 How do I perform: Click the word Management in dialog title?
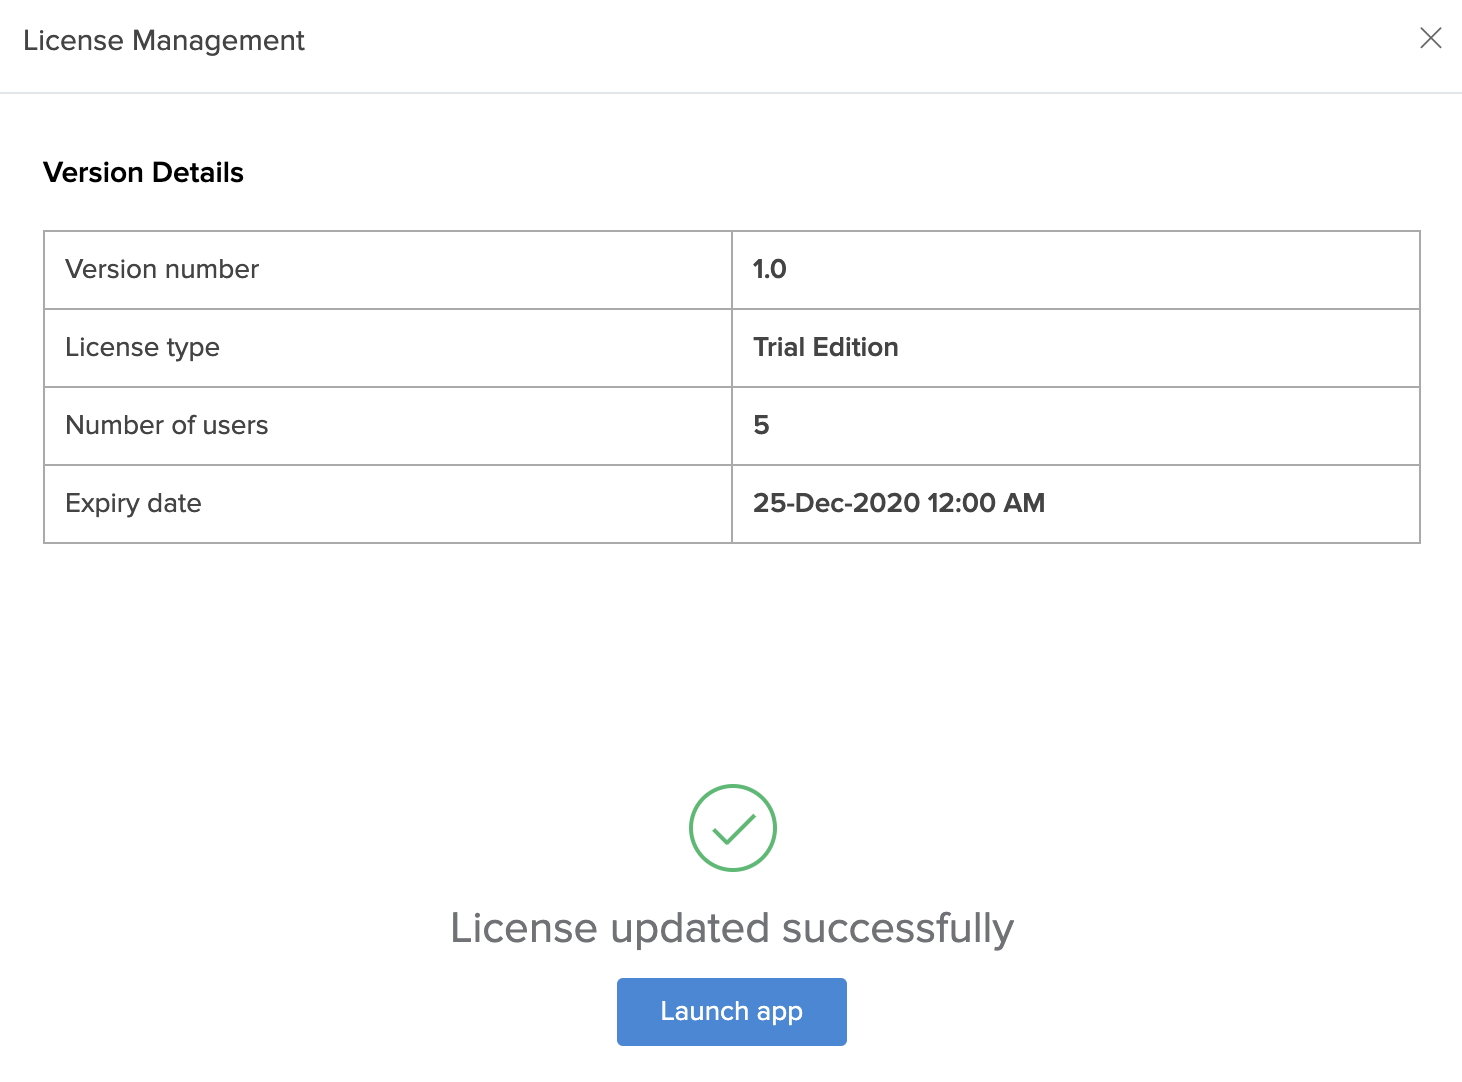(218, 40)
